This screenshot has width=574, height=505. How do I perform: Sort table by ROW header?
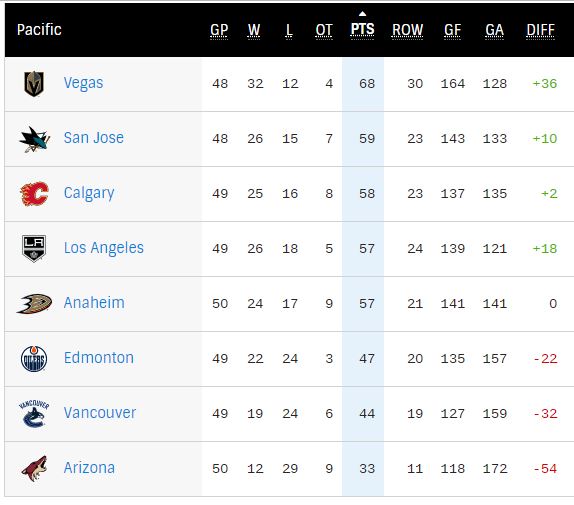coord(407,30)
